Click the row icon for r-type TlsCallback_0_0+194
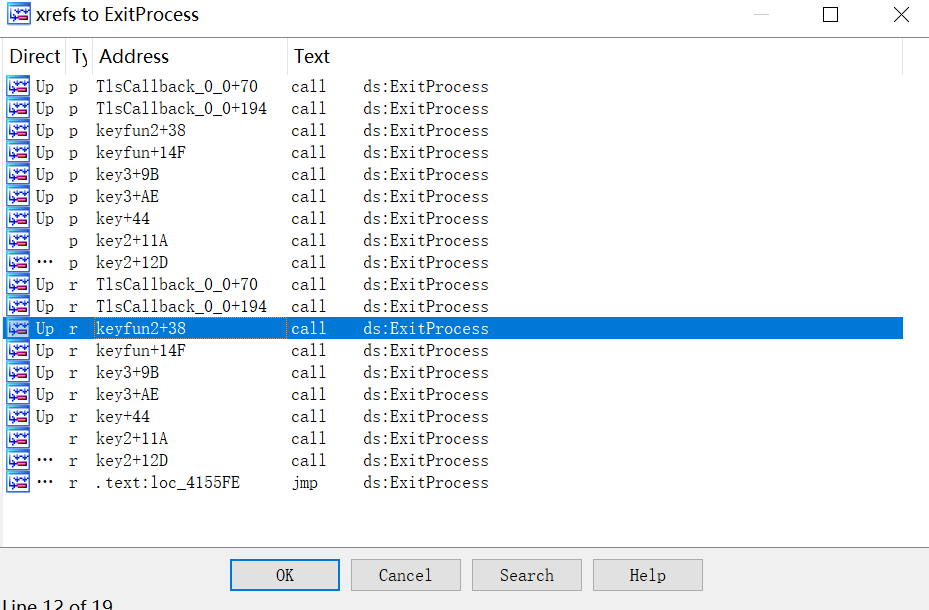Viewport: 929px width, 610px height. 18,306
